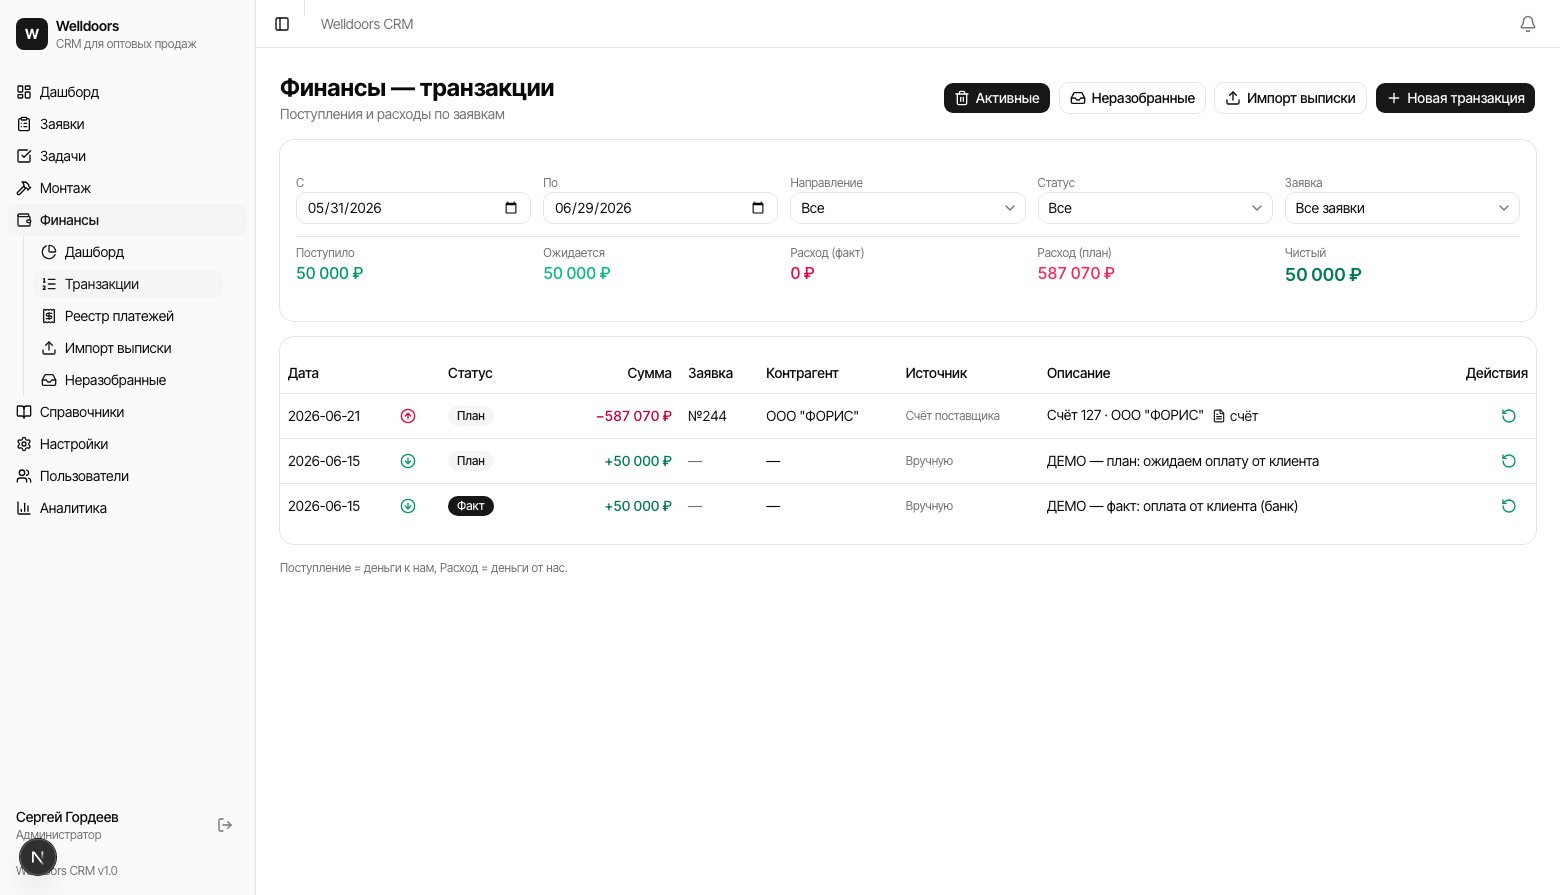Click green incoming arrow on ДЕМО факт row
The width and height of the screenshot is (1560, 895).
coord(408,506)
